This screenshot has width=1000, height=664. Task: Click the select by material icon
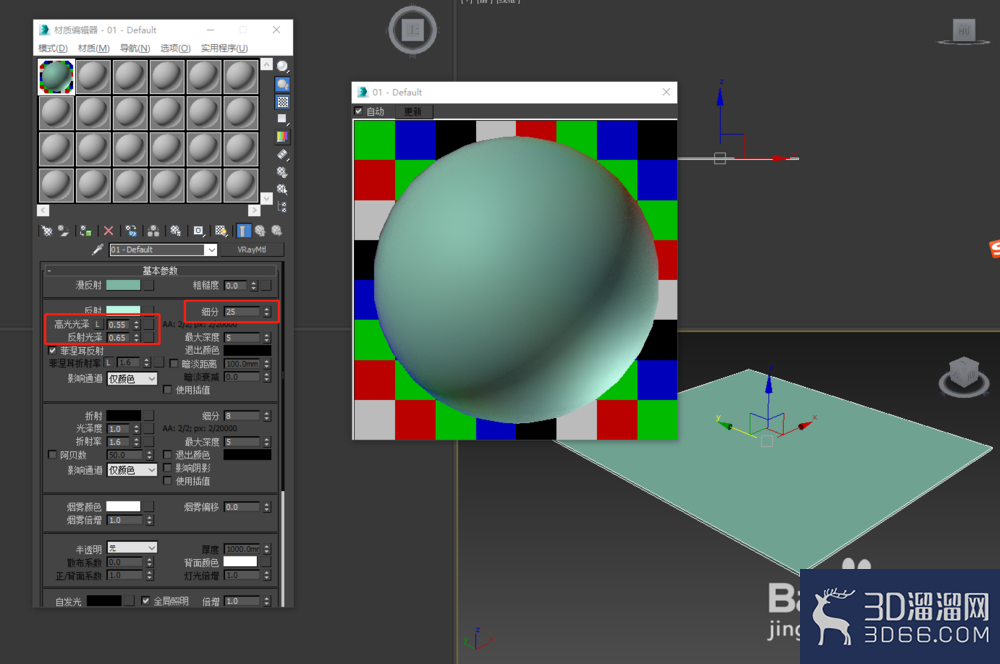[283, 189]
